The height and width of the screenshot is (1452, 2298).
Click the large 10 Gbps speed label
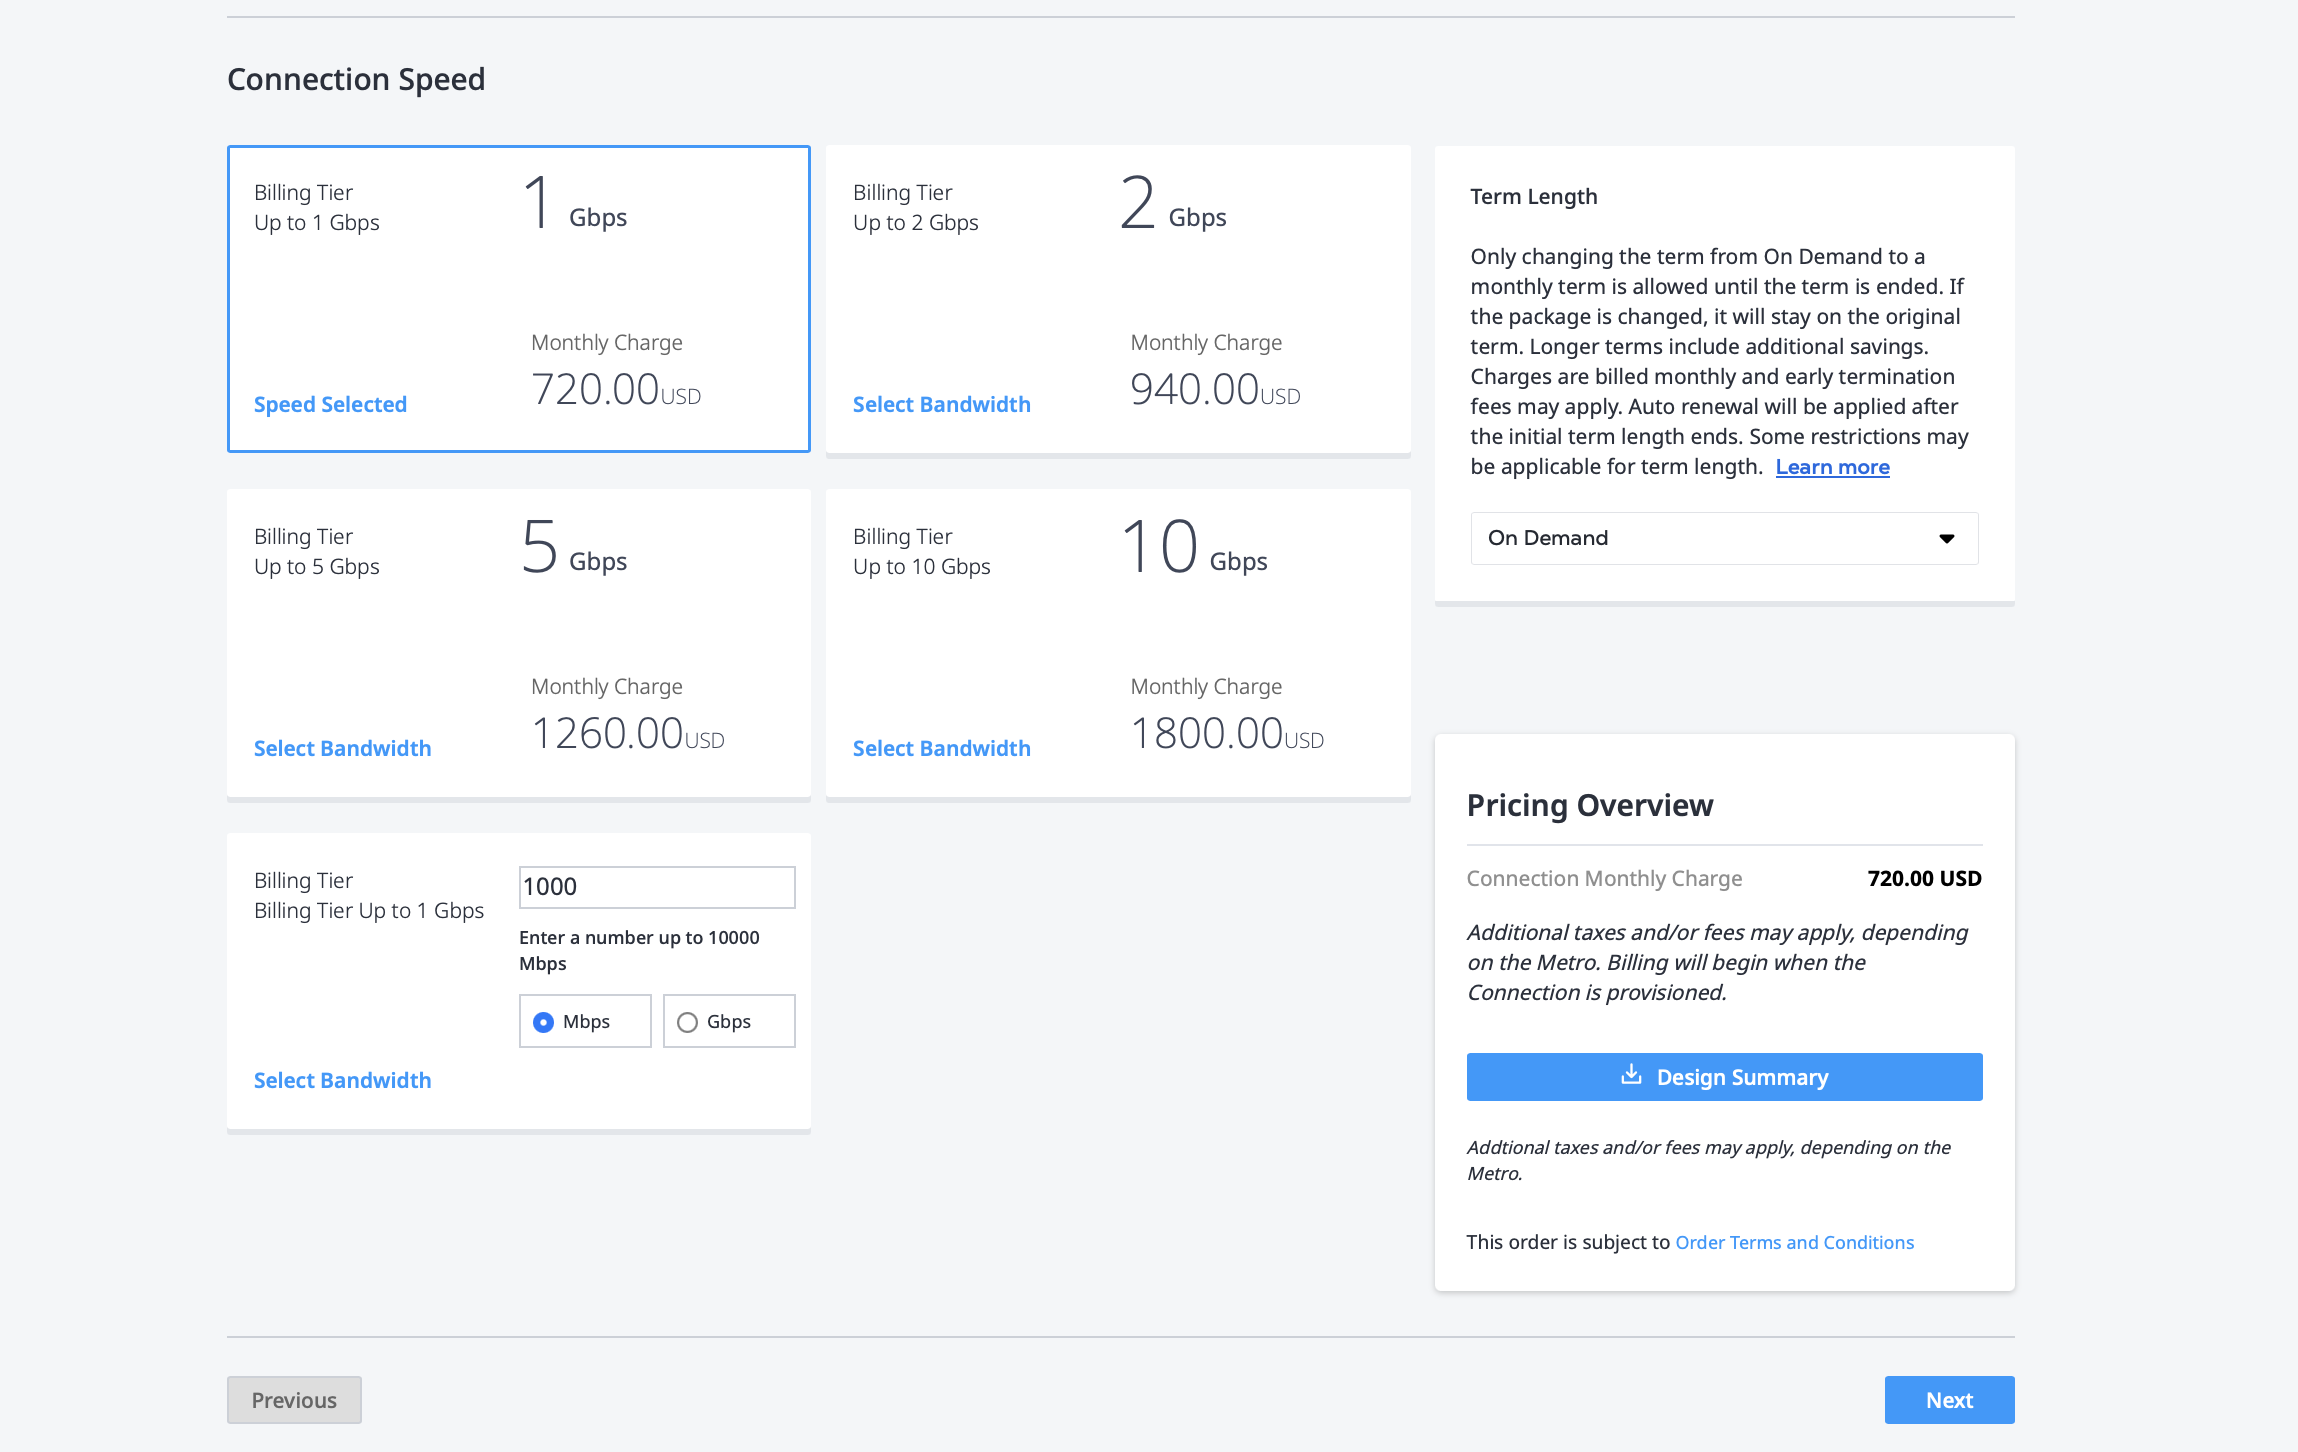pyautogui.click(x=1194, y=546)
